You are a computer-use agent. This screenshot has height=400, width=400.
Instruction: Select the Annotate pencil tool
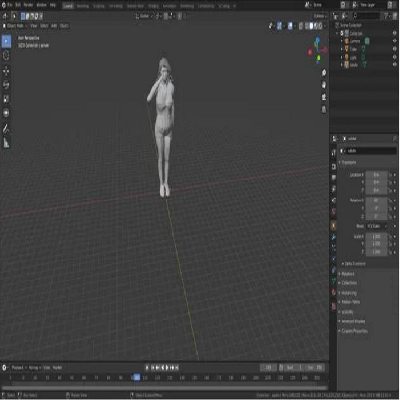point(6,129)
